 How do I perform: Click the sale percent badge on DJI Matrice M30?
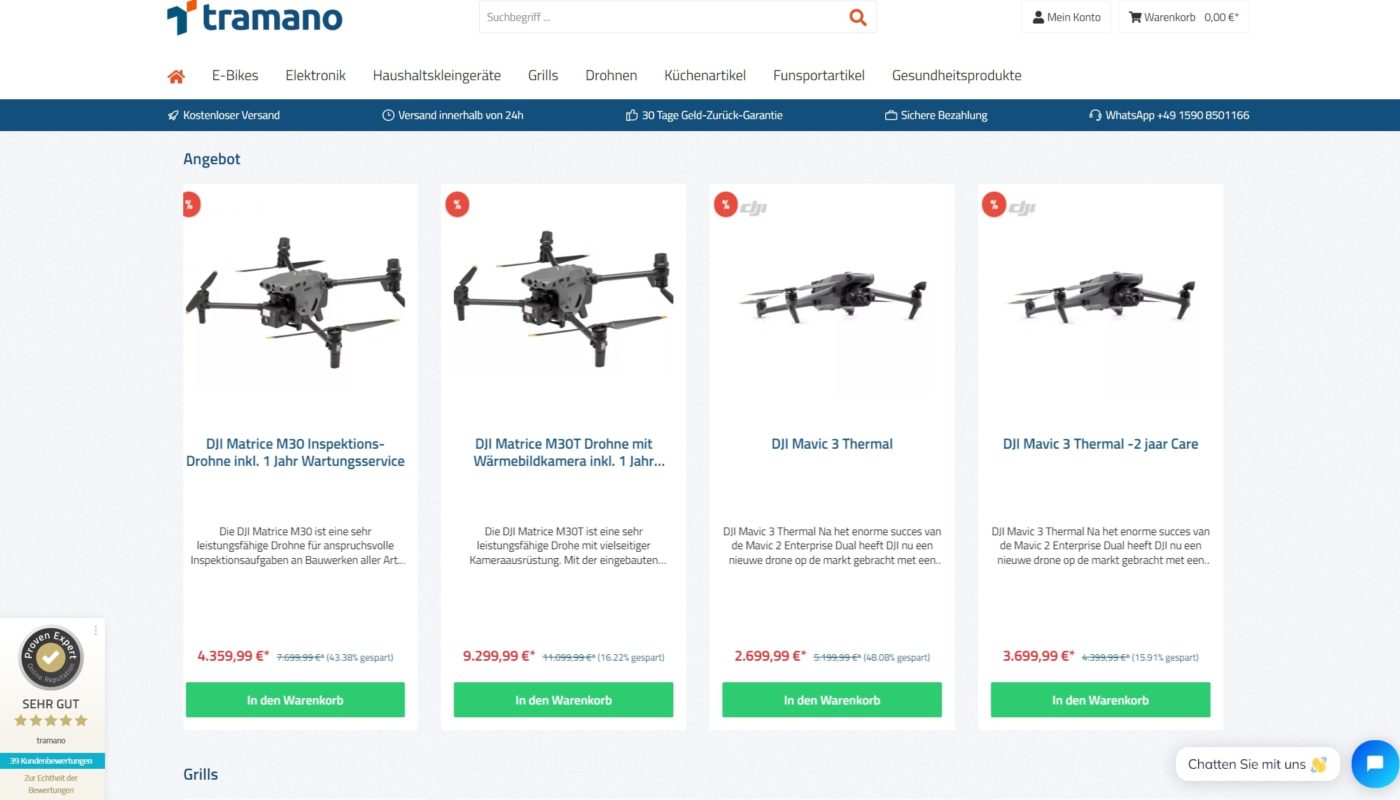[190, 204]
